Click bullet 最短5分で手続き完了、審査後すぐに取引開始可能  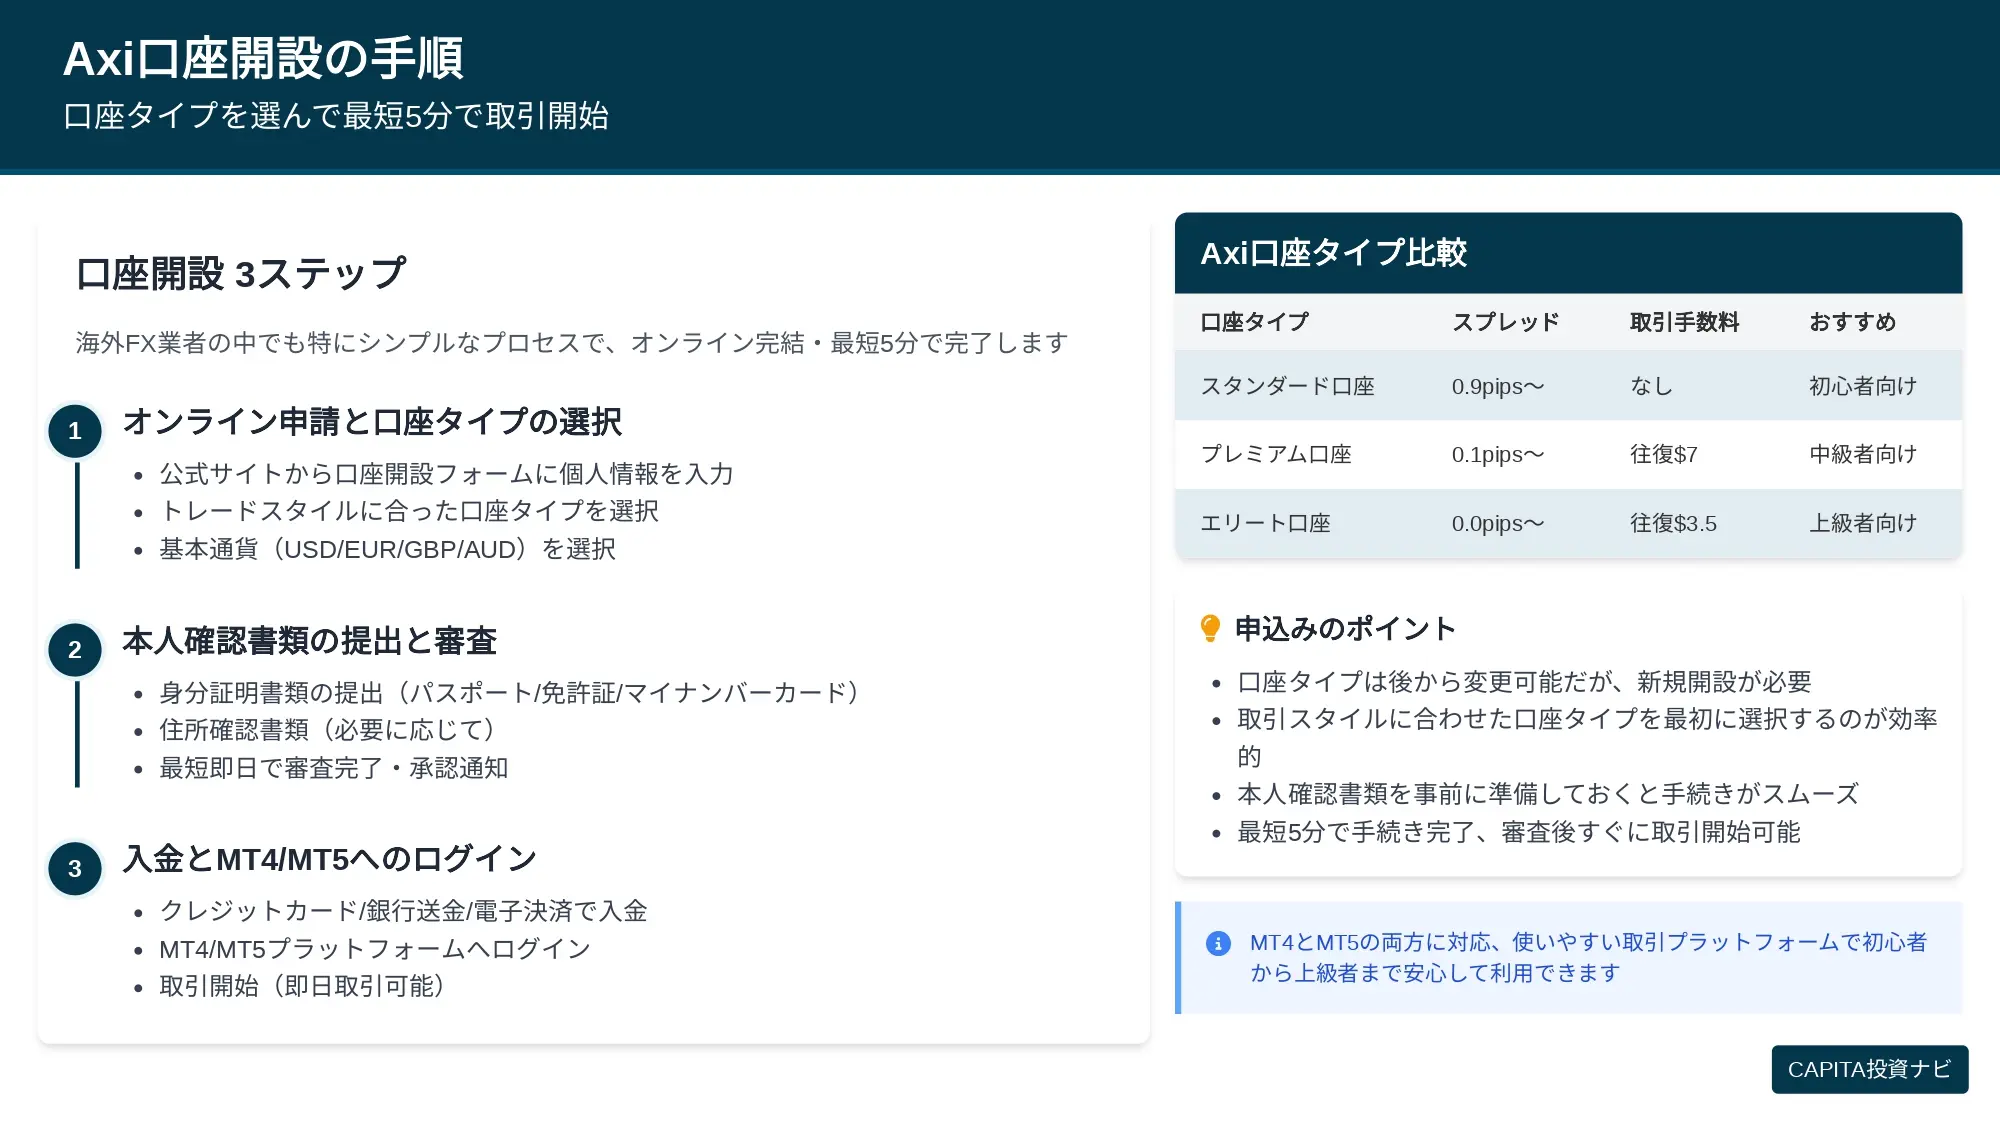pos(1518,832)
